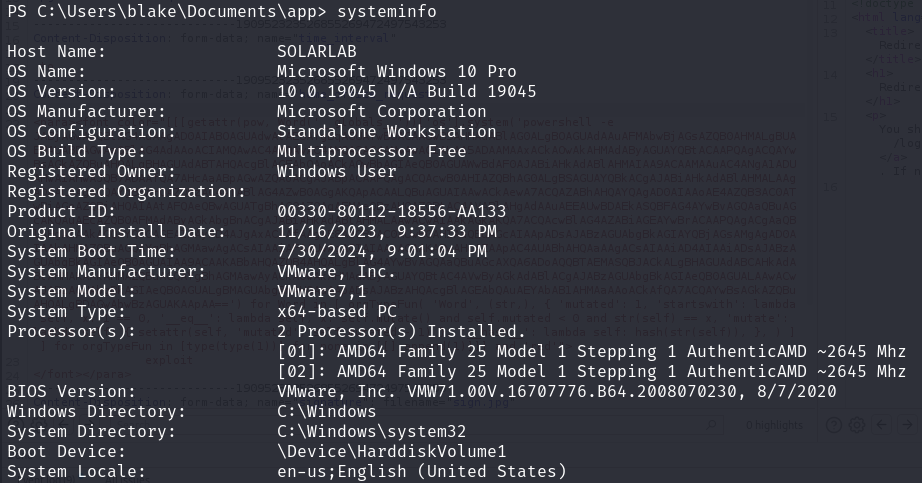The image size is (922, 483).
Task: Click the 'BIOS Version:' label
Action: 72,392
